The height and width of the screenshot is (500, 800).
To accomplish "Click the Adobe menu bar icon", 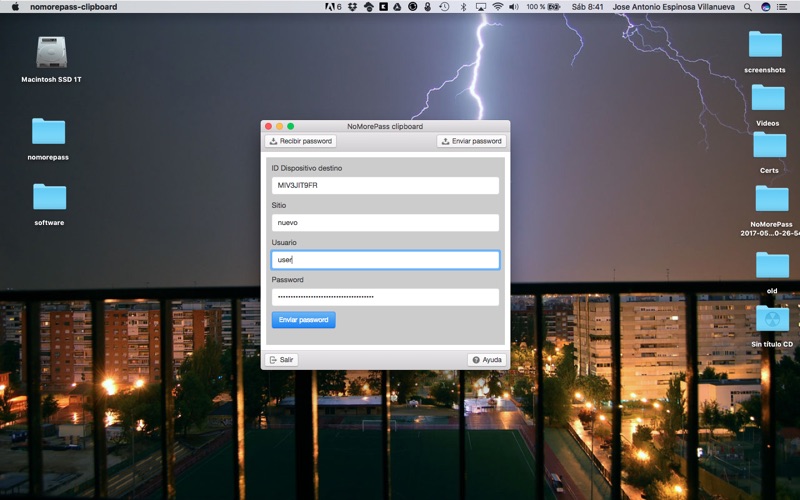I will (333, 7).
